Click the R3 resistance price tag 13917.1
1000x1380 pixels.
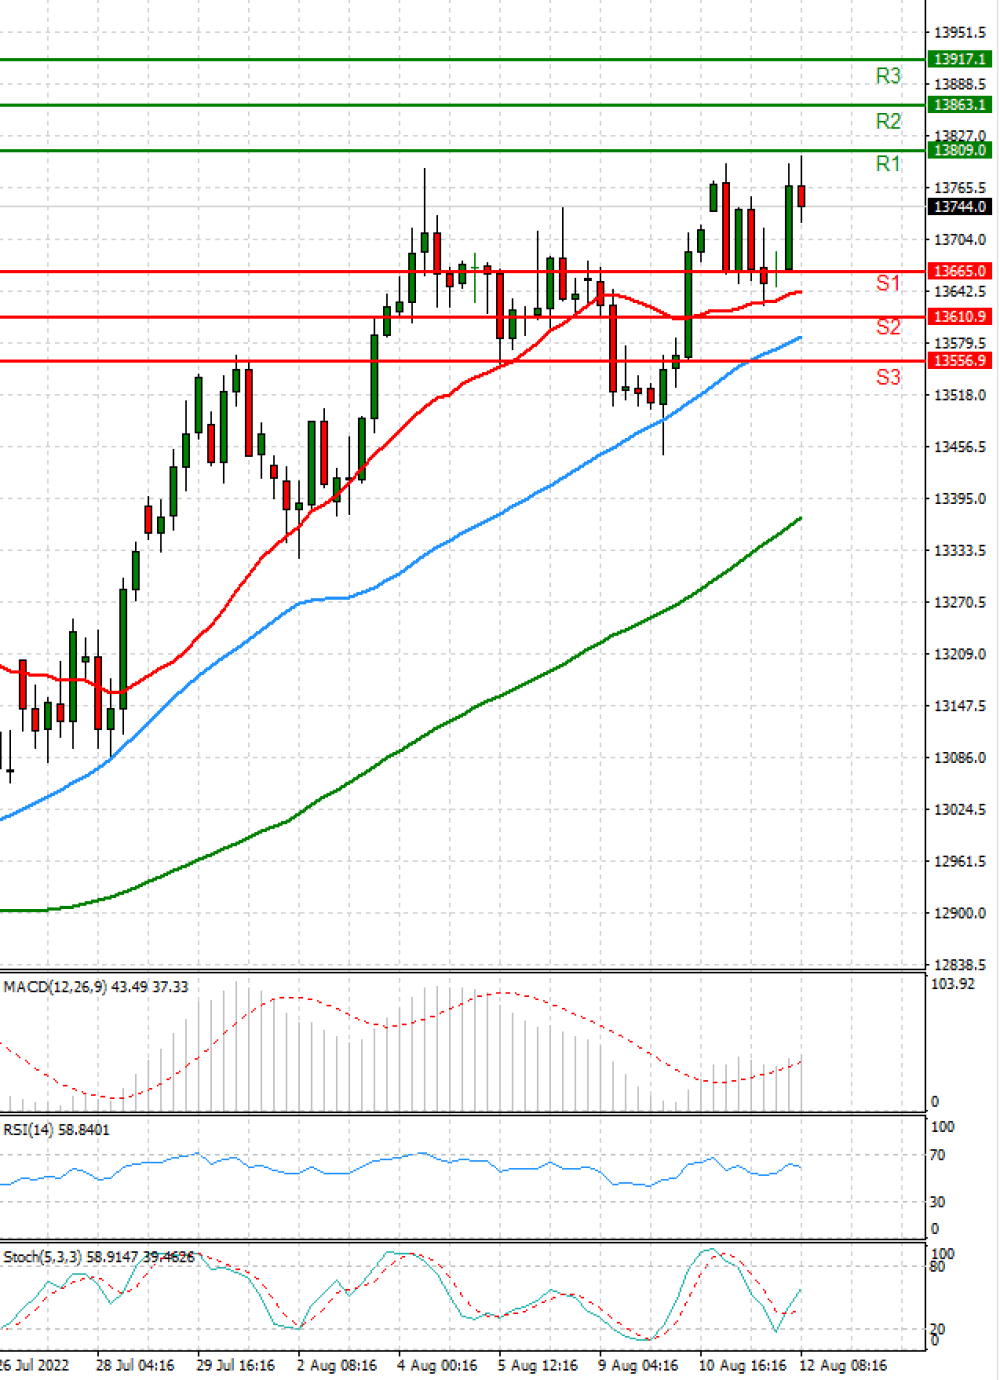[960, 59]
